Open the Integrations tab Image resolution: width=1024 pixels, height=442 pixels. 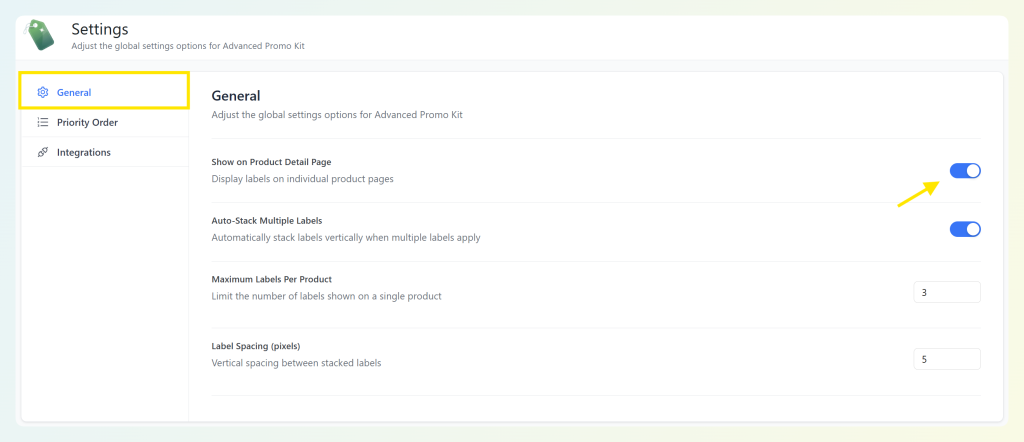pyautogui.click(x=104, y=152)
